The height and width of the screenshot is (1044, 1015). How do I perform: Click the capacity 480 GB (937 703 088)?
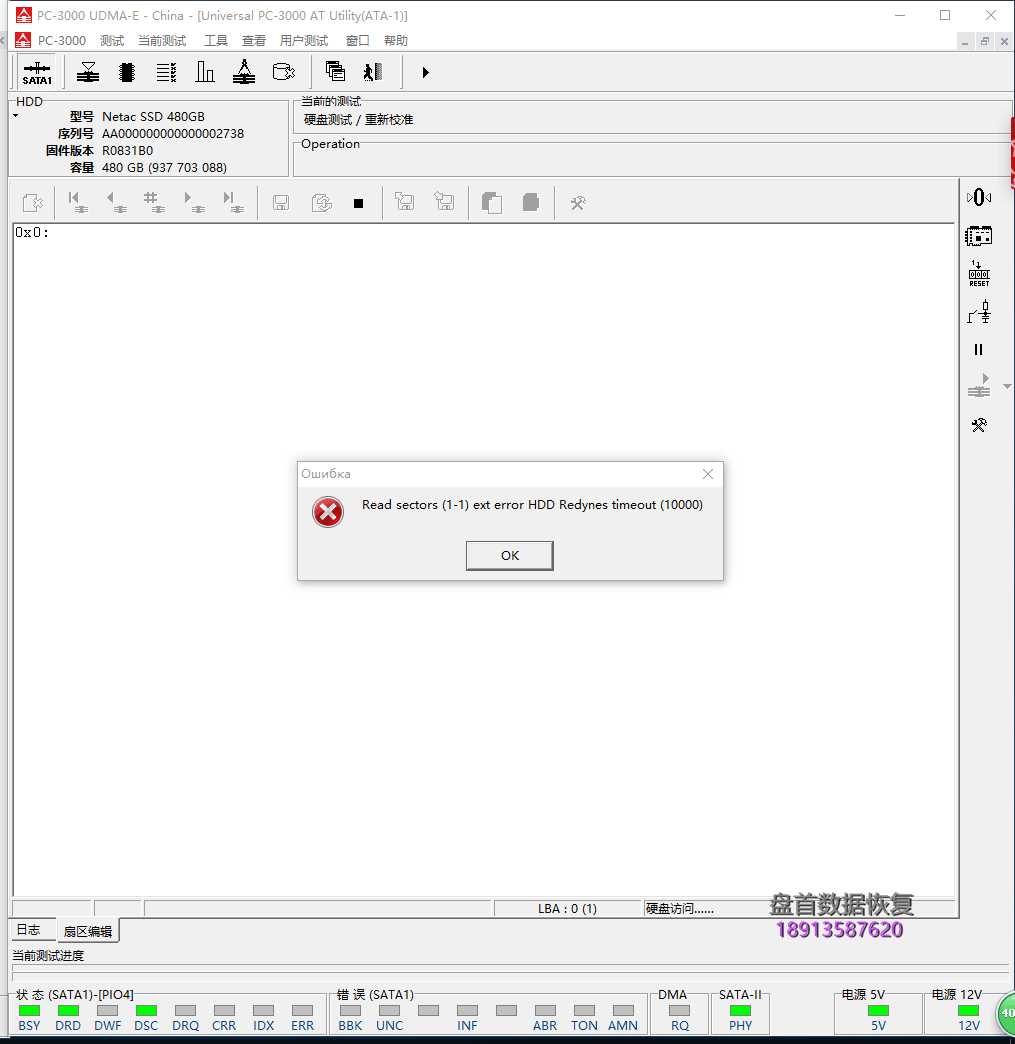click(x=164, y=168)
